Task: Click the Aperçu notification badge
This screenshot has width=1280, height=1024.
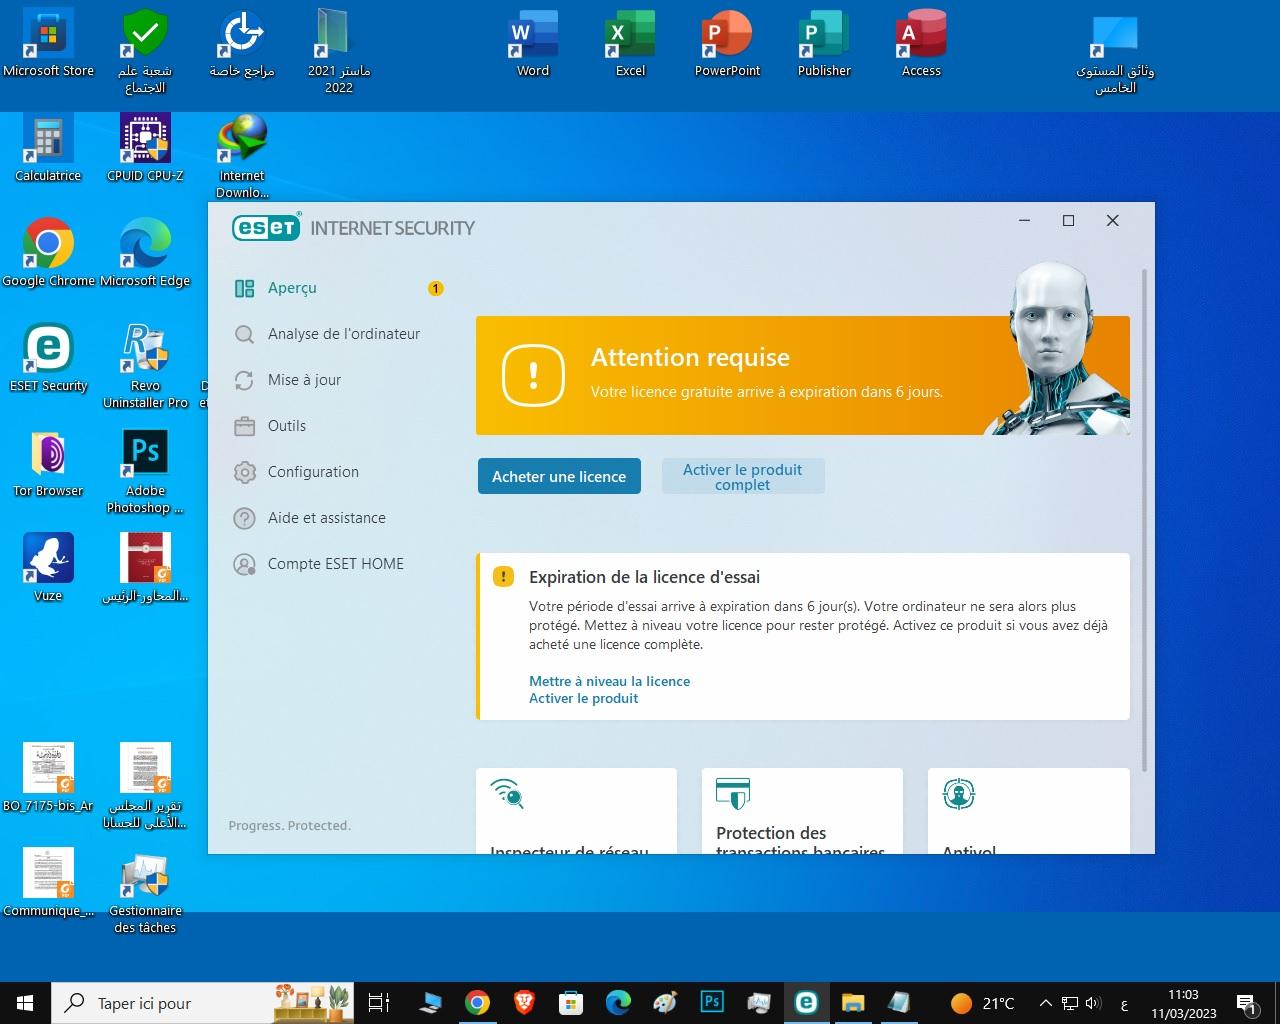Action: pyautogui.click(x=435, y=288)
